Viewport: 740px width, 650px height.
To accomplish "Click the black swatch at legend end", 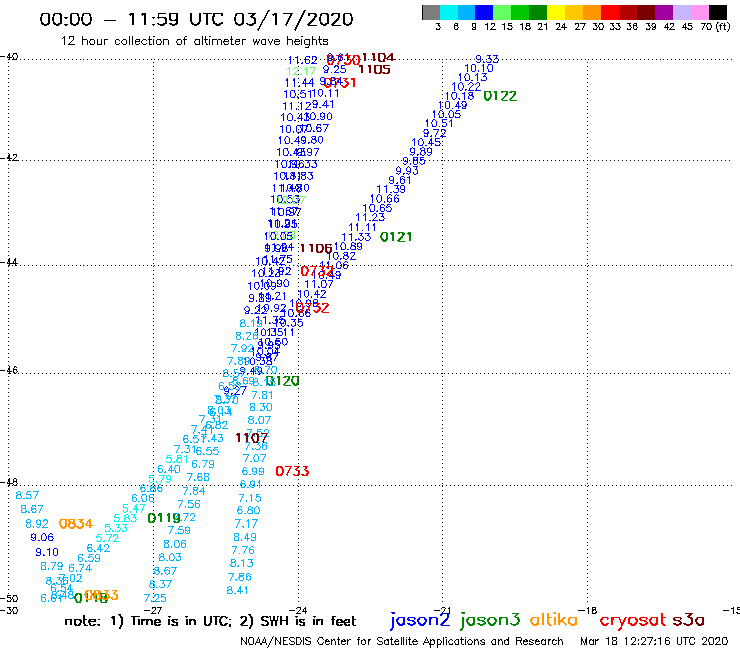I will [x=718, y=12].
